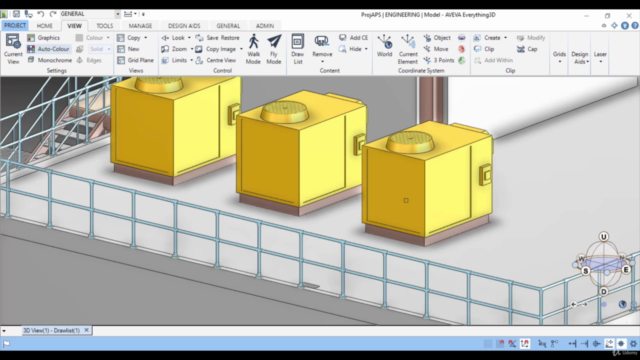Click the E direction on view compass
The width and height of the screenshot is (640, 360).
click(x=626, y=270)
